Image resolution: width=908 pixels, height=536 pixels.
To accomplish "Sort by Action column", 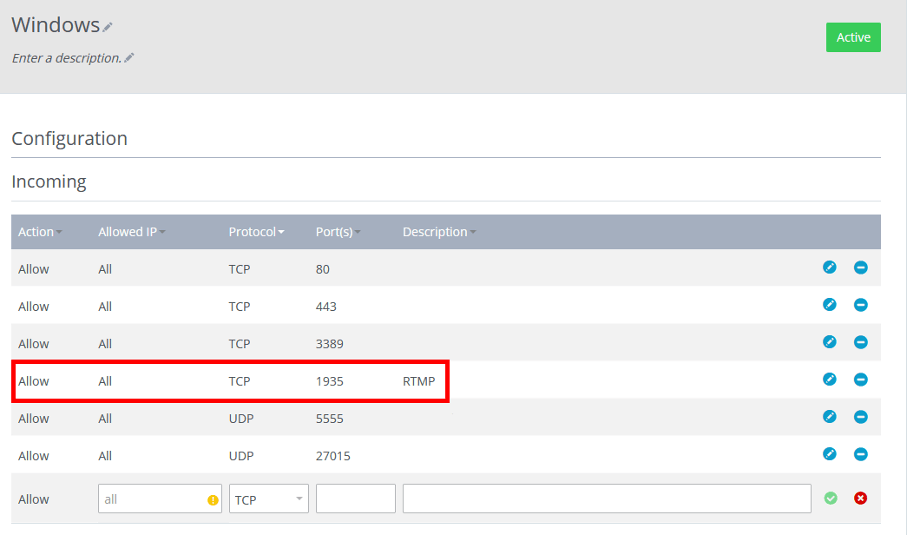I will click(x=40, y=232).
